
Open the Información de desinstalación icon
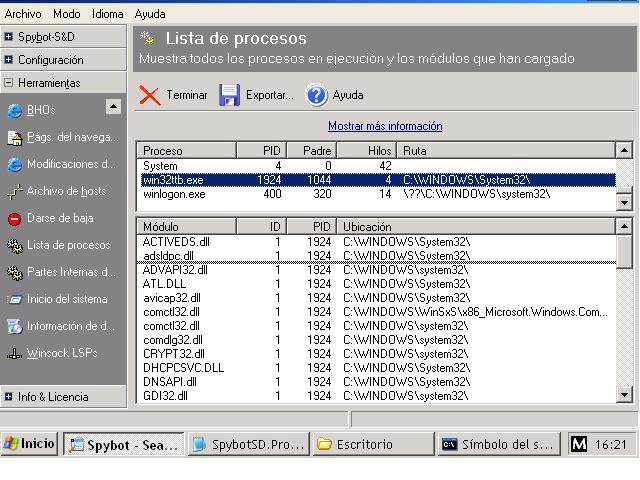coord(15,327)
